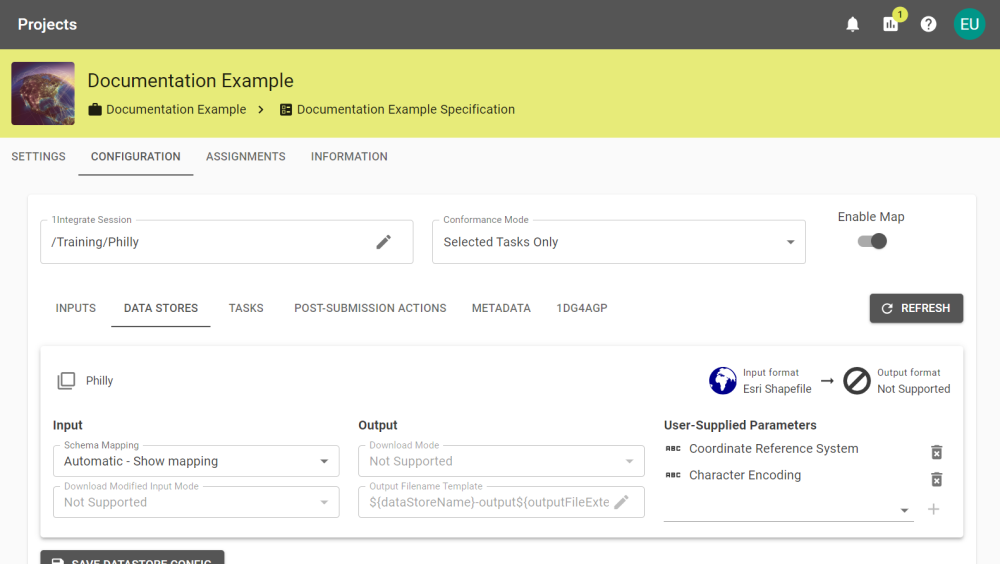Click the Esri Shapefile globe icon
Screen dimensions: 1000x564
pyautogui.click(x=723, y=381)
